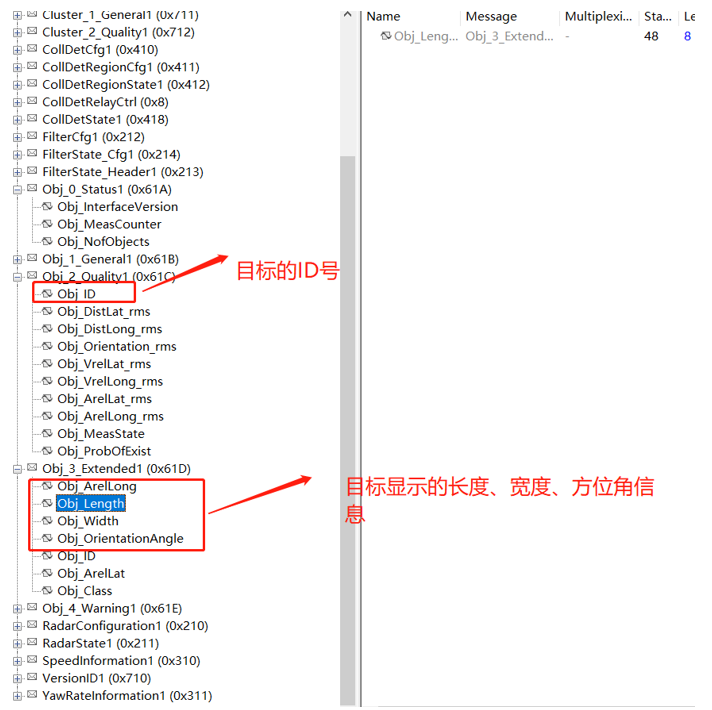Screen dimensions: 712x710
Task: Collapse the Obj_3_Extended1 tree node
Action: [x=17, y=469]
